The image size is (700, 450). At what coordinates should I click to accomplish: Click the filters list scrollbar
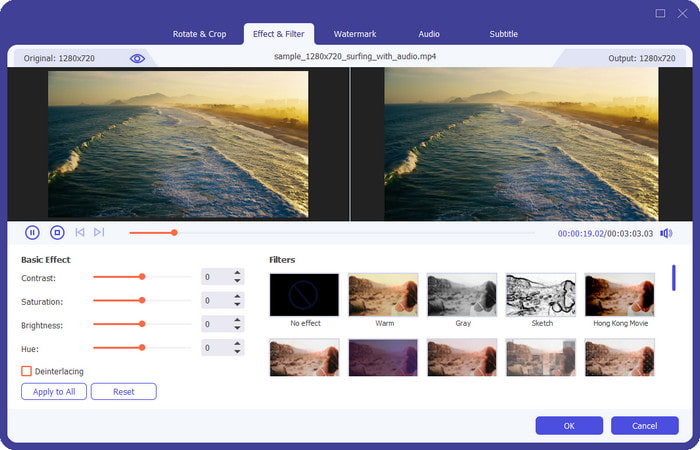(673, 277)
